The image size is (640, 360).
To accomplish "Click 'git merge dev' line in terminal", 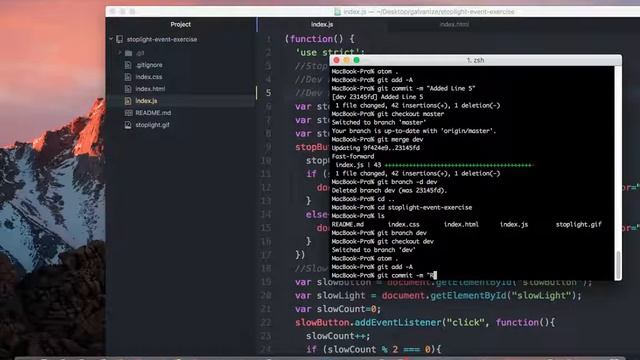I will pyautogui.click(x=378, y=140).
